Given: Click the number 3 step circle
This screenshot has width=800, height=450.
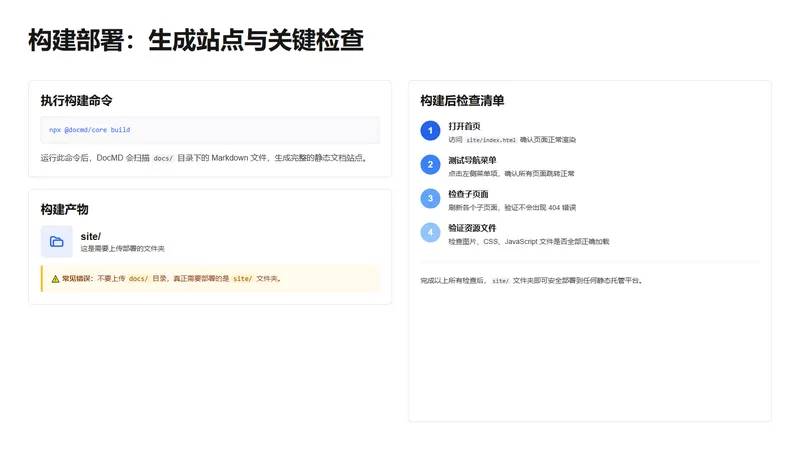Looking at the screenshot, I should point(430,198).
